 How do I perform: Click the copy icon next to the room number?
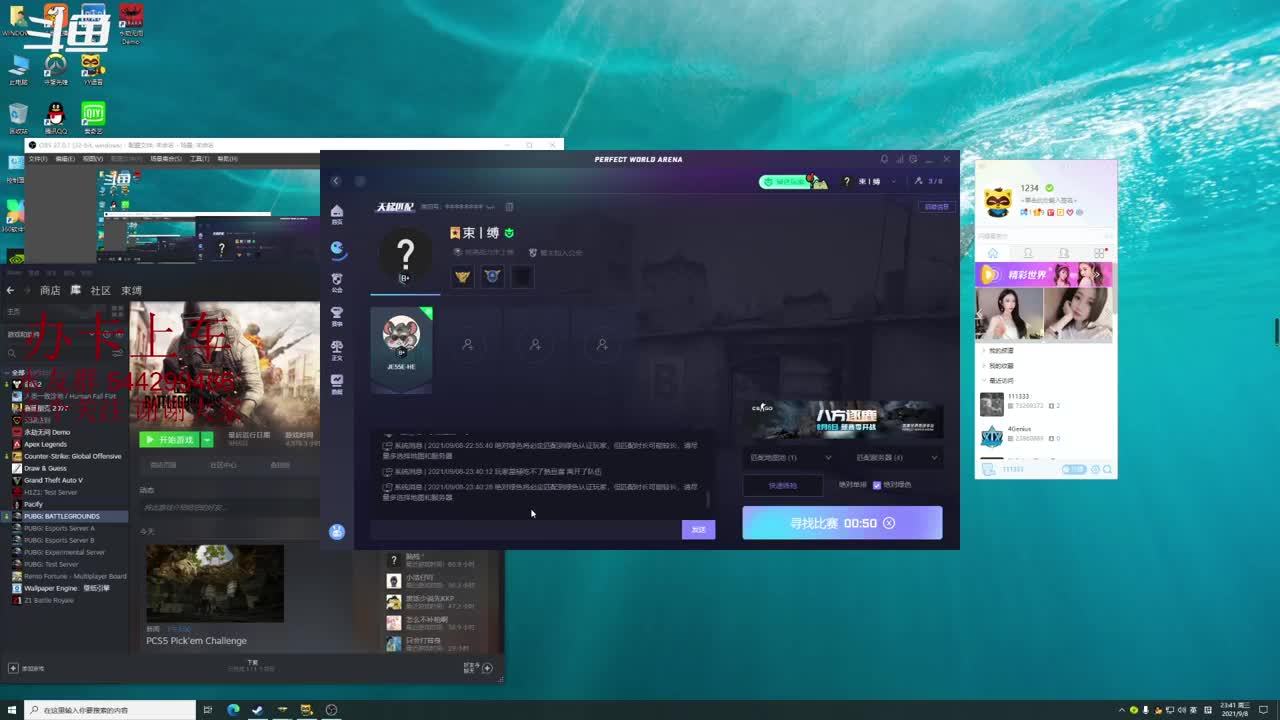(509, 207)
